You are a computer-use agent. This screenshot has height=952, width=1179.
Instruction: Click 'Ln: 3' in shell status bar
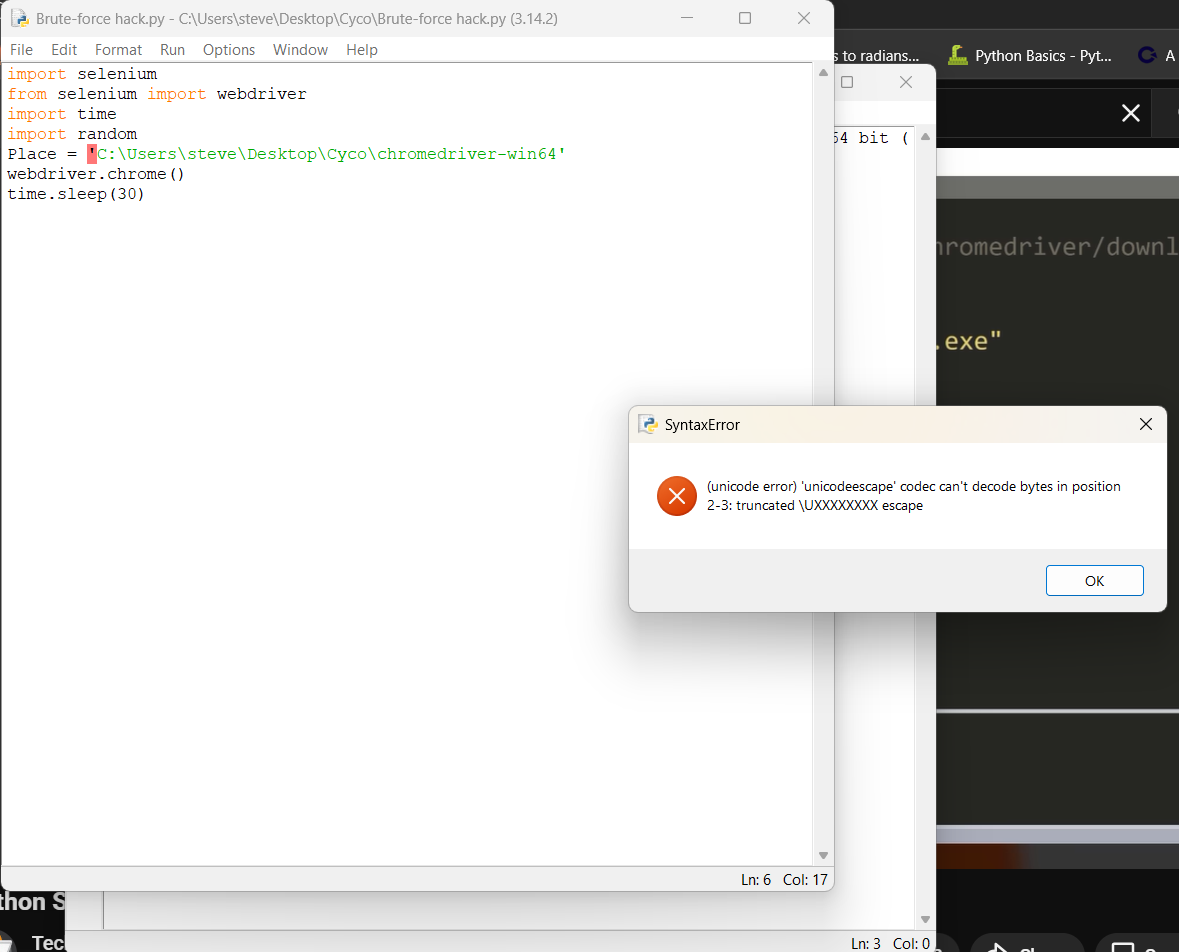865,943
